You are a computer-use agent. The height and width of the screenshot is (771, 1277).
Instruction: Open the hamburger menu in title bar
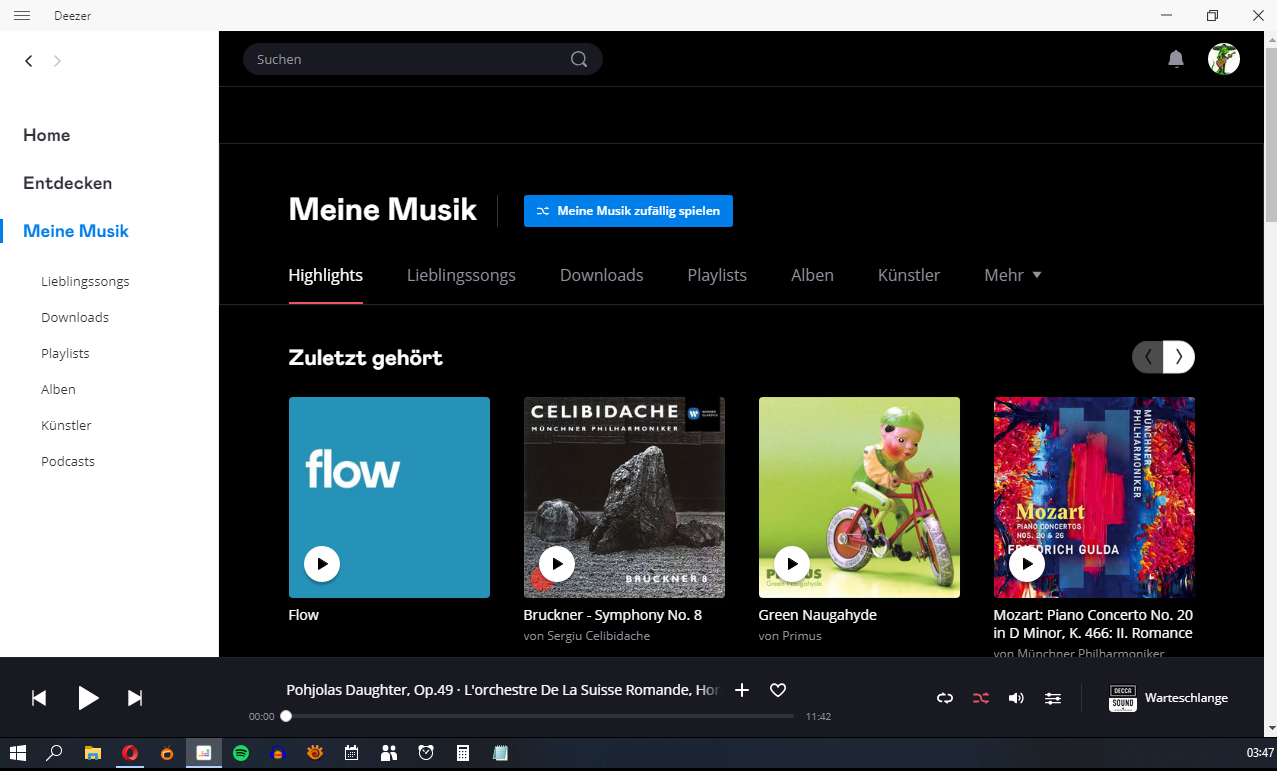pos(22,15)
